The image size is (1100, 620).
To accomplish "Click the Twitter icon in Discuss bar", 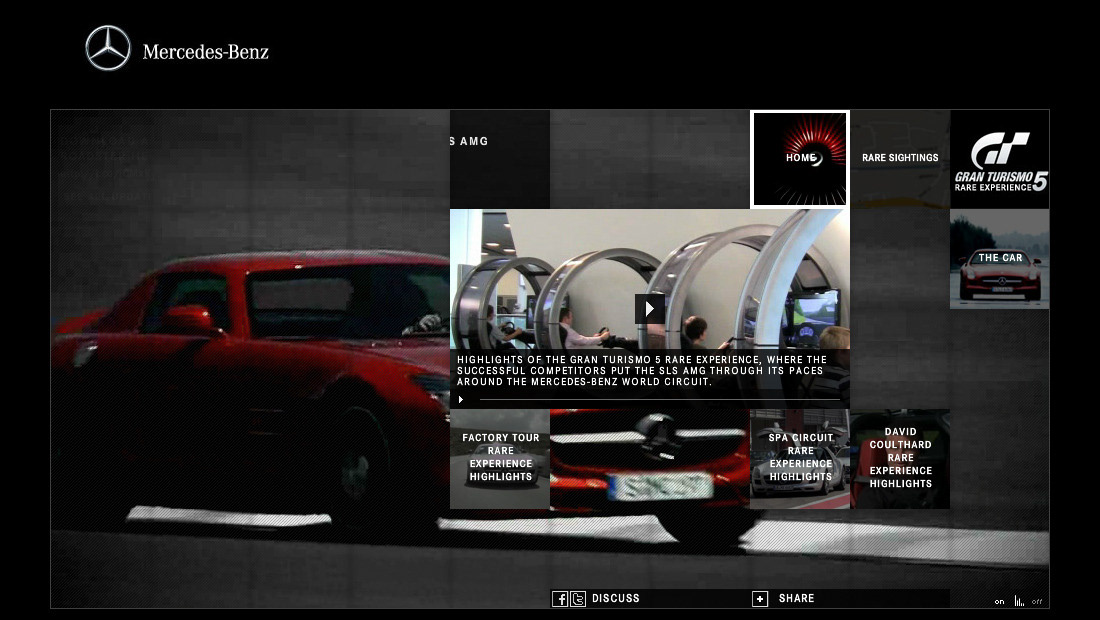I will (x=578, y=599).
